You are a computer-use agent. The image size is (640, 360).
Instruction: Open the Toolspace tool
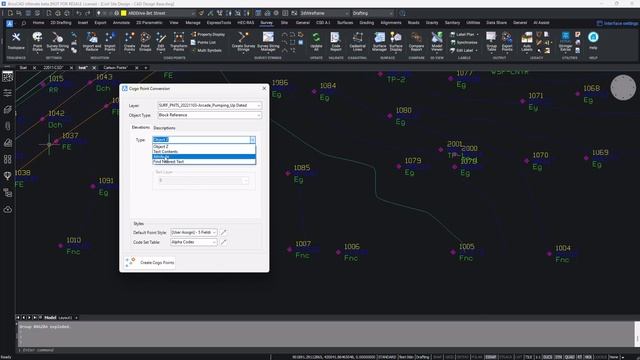[16, 41]
